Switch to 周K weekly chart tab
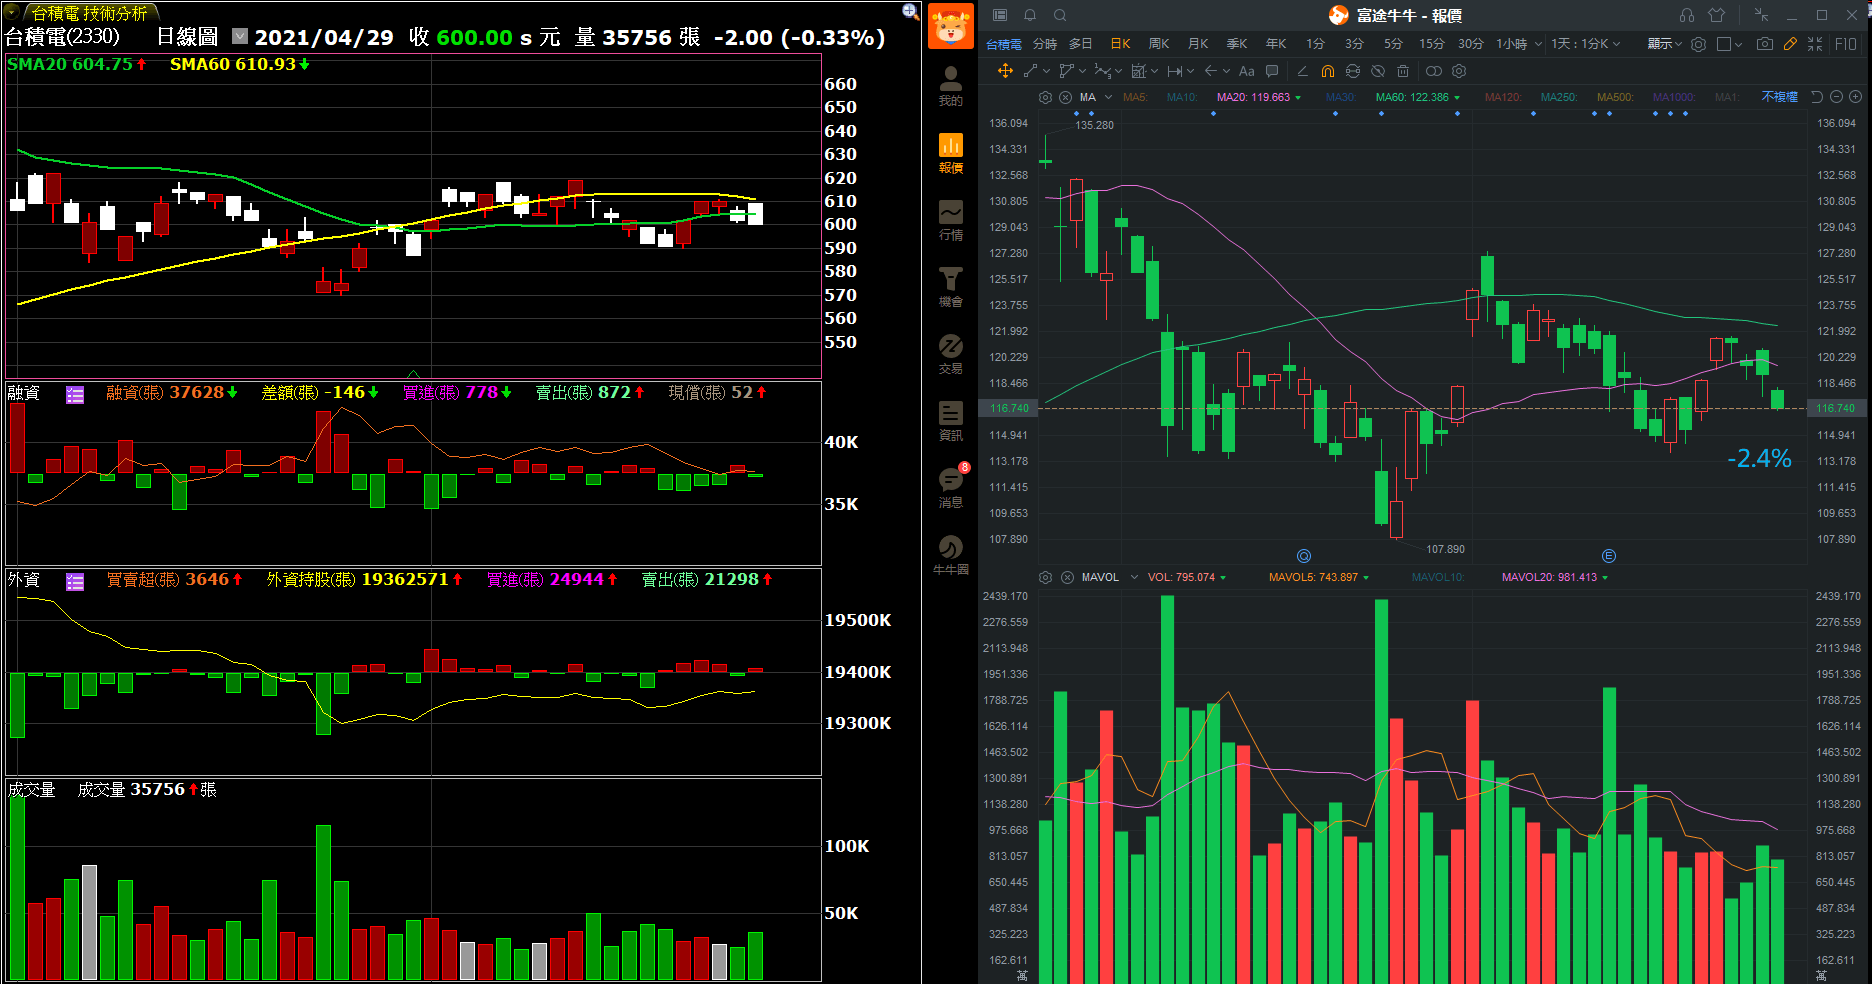Screen dimensions: 1872x984 point(1159,44)
